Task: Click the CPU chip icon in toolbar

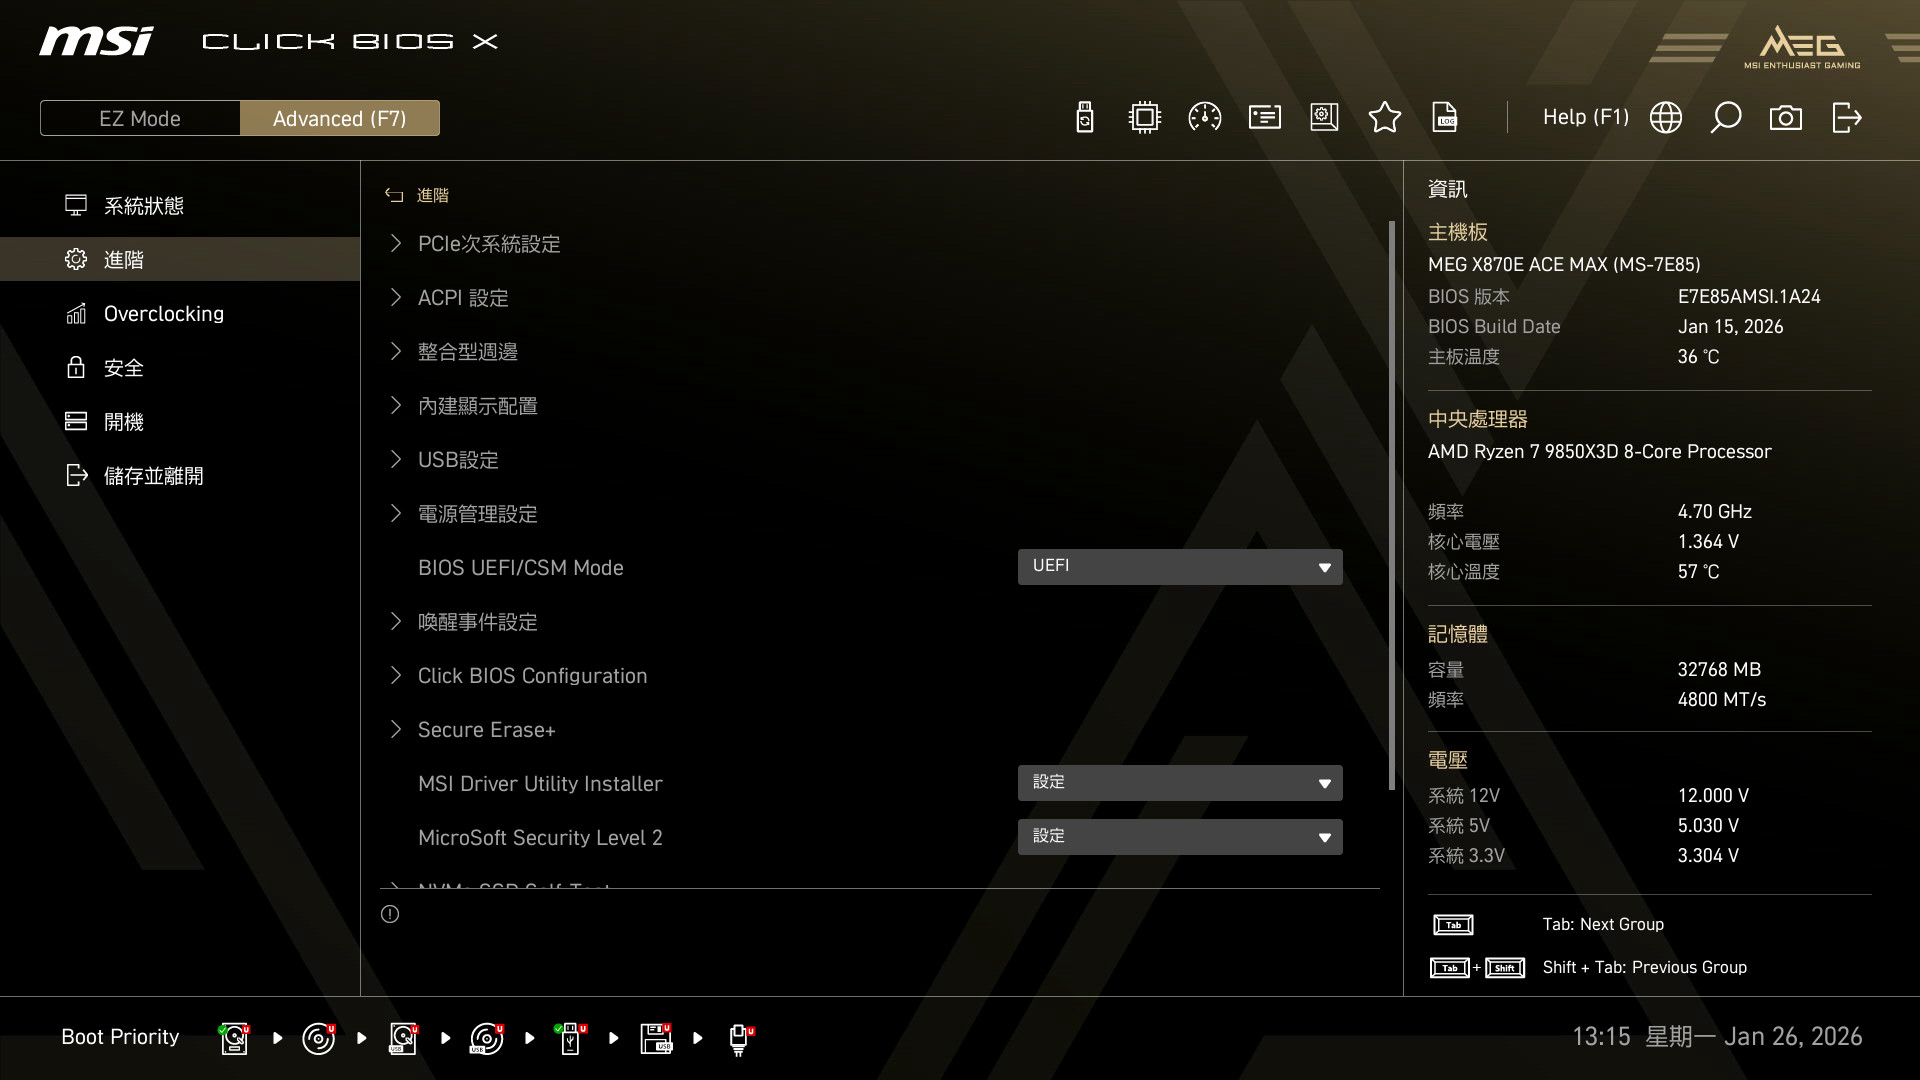Action: pyautogui.click(x=1144, y=118)
